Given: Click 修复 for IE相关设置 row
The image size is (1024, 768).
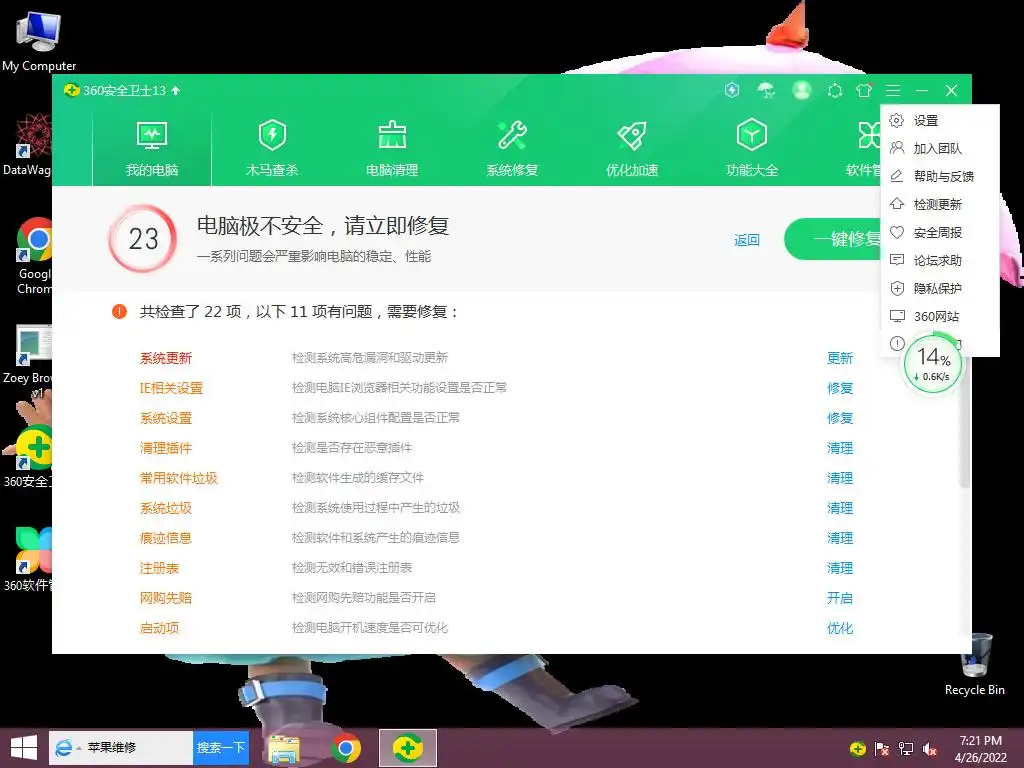Looking at the screenshot, I should (840, 388).
